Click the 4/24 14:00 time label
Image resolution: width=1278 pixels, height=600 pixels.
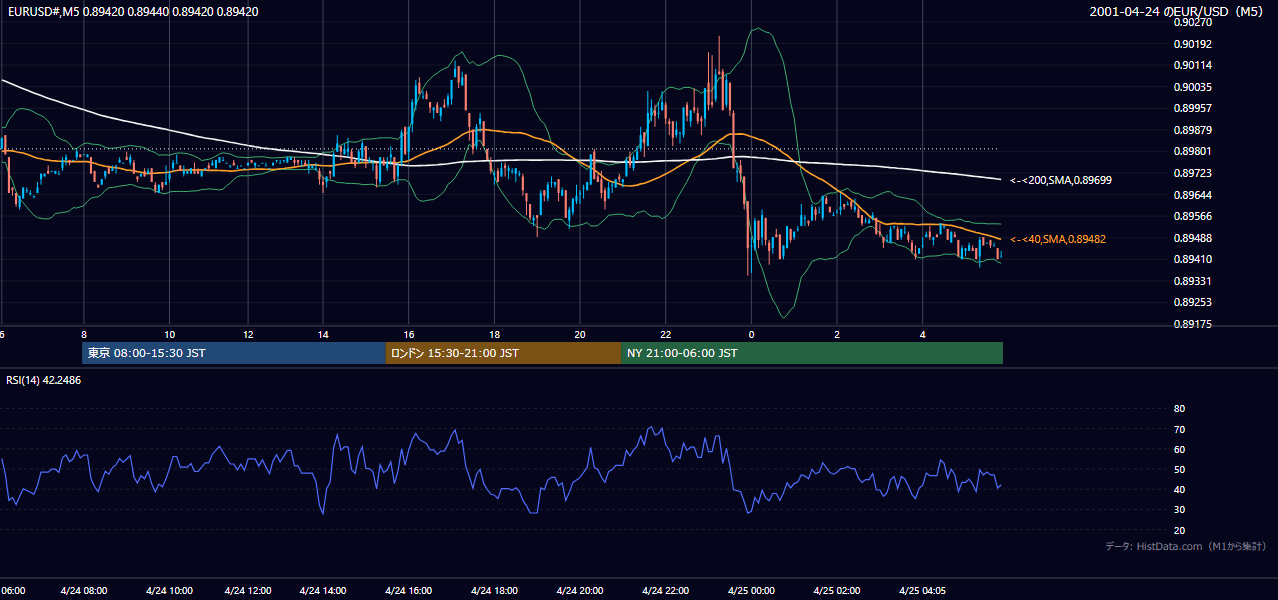(x=324, y=591)
